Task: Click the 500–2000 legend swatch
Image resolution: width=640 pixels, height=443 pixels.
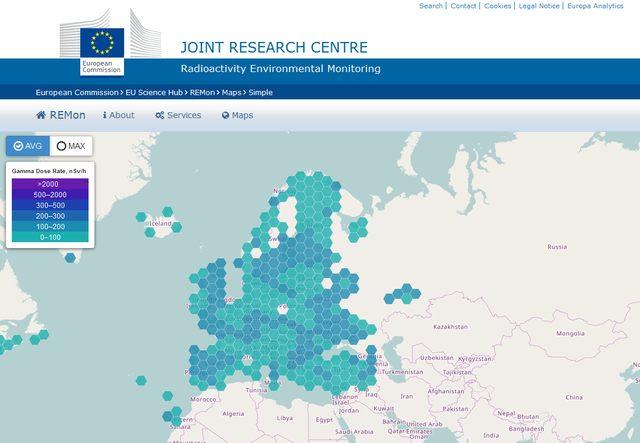Action: [x=50, y=194]
